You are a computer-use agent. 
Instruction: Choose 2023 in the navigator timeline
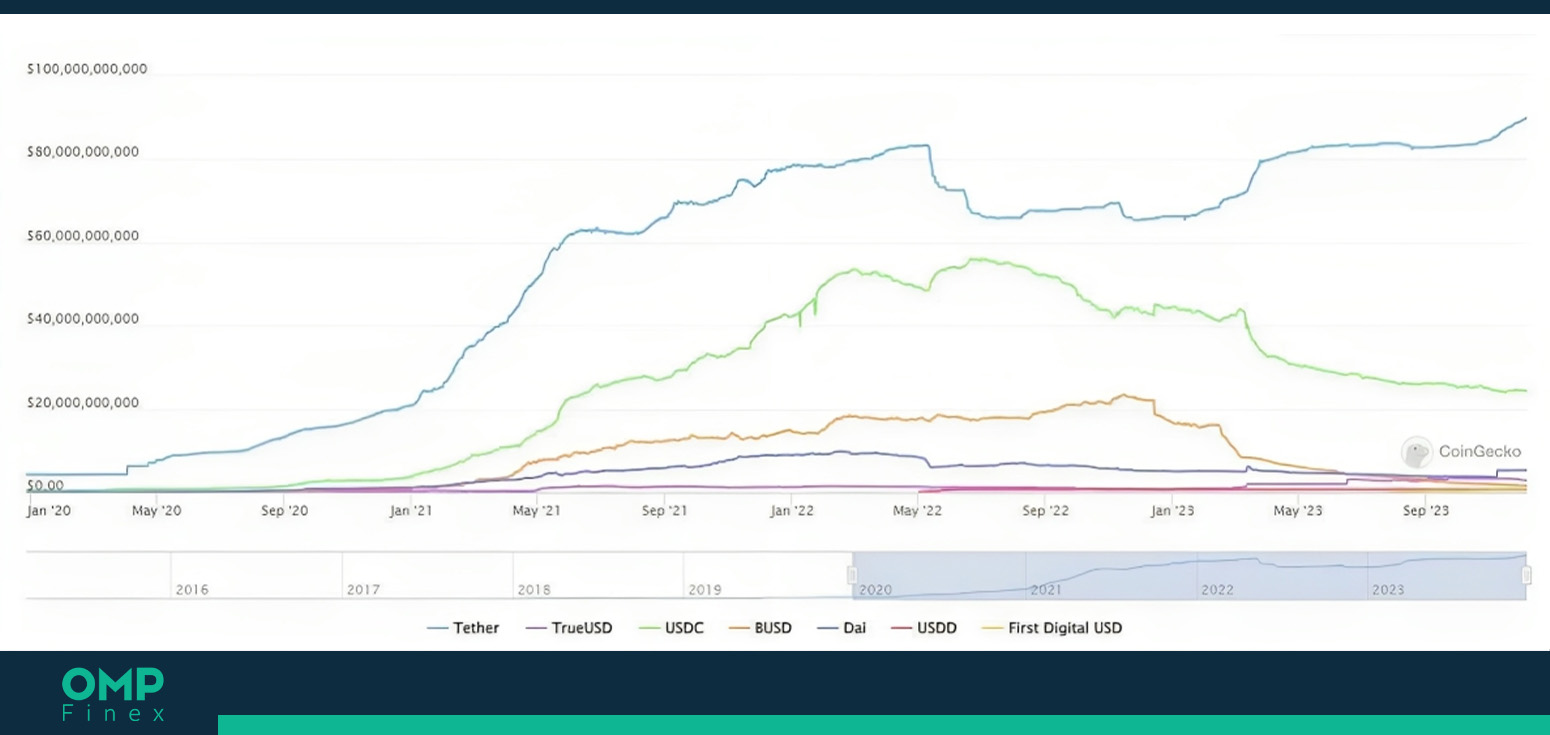(x=1388, y=590)
